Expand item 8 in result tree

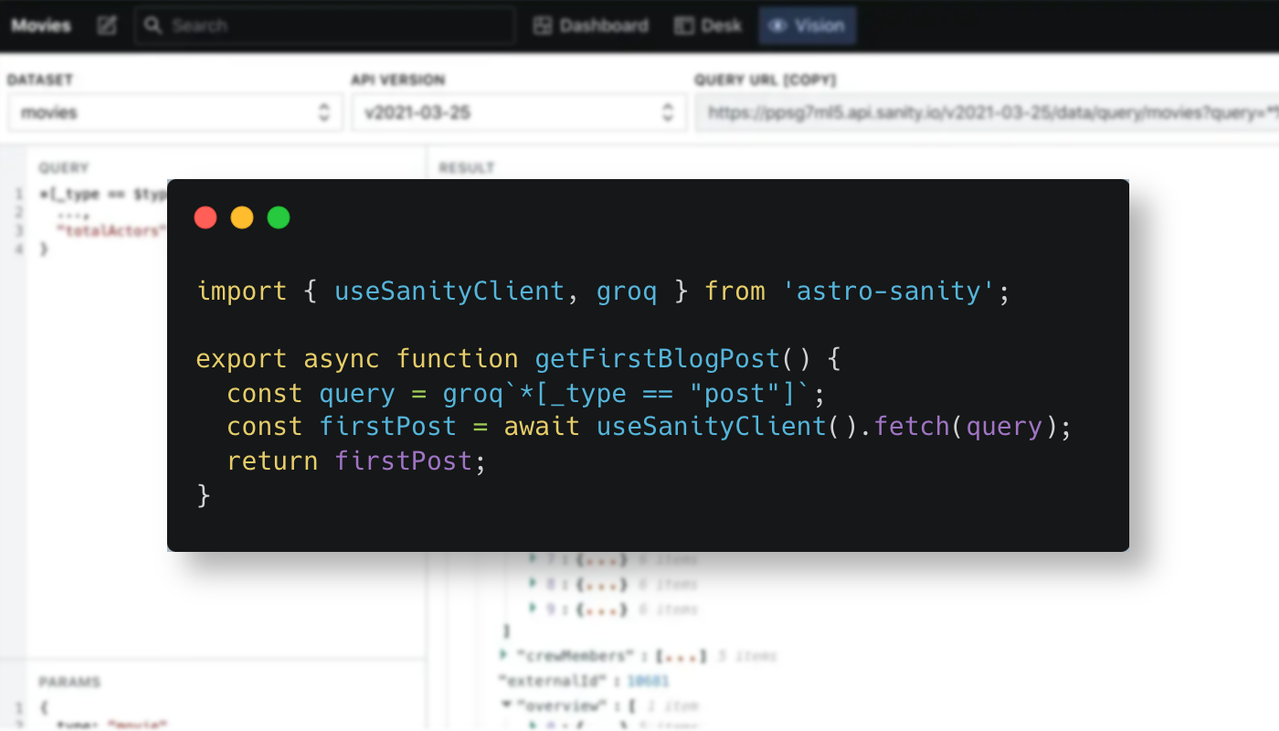tap(534, 584)
